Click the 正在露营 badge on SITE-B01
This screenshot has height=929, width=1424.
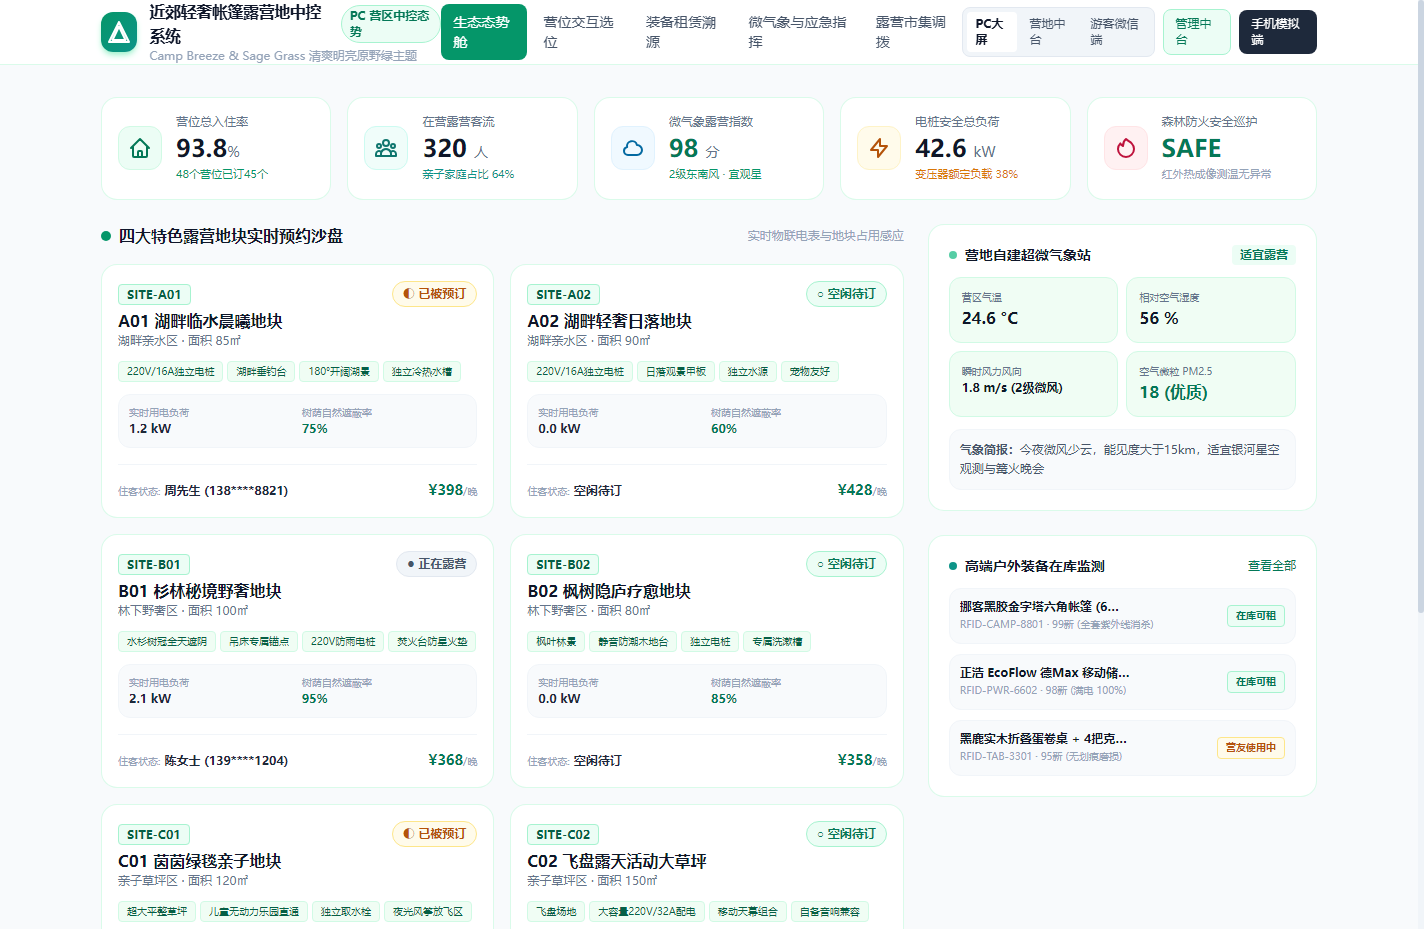tap(437, 564)
